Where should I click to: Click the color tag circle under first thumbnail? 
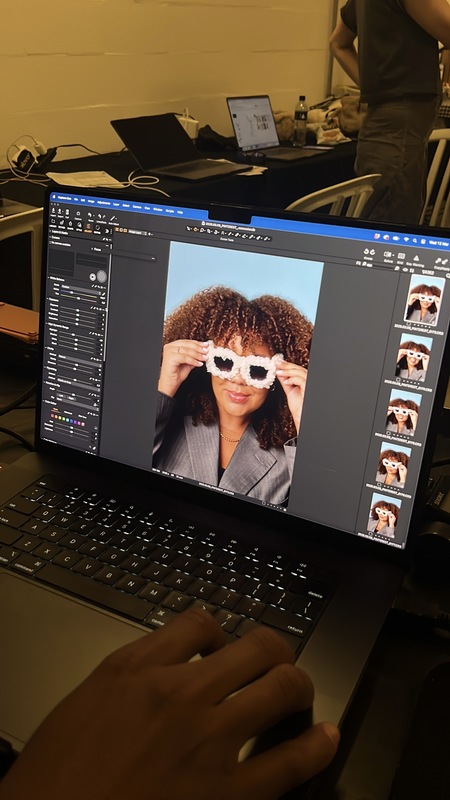tap(409, 324)
